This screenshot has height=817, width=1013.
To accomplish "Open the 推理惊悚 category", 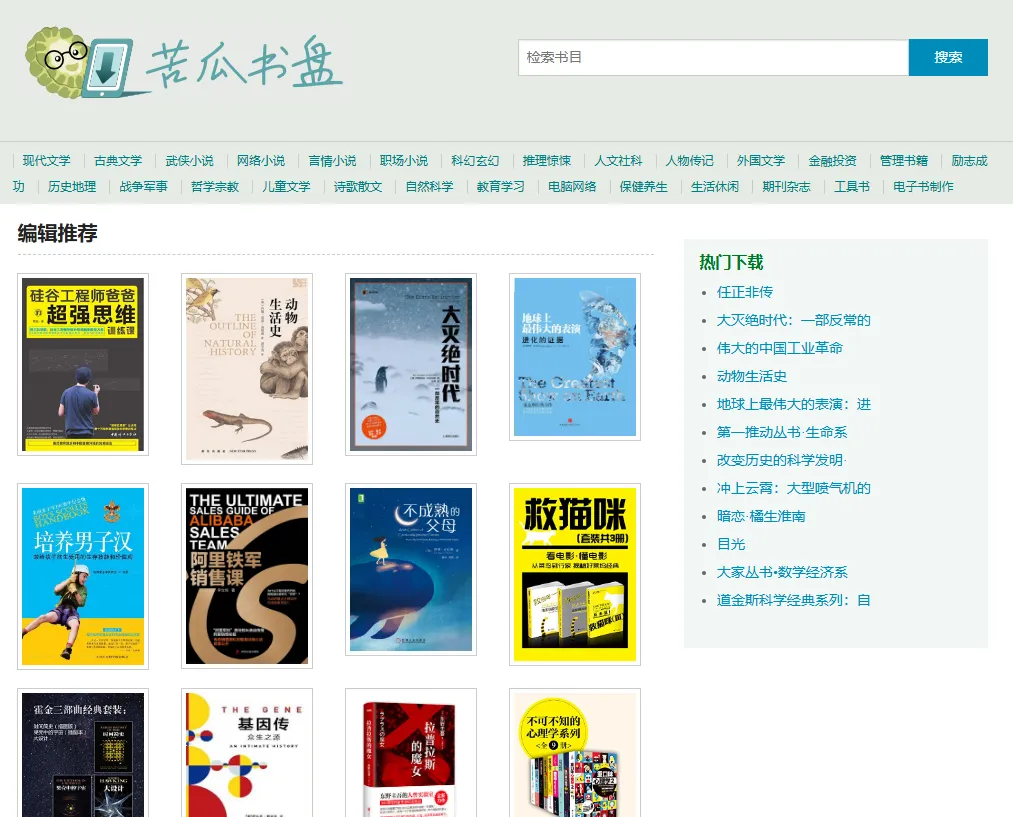I will pyautogui.click(x=547, y=161).
